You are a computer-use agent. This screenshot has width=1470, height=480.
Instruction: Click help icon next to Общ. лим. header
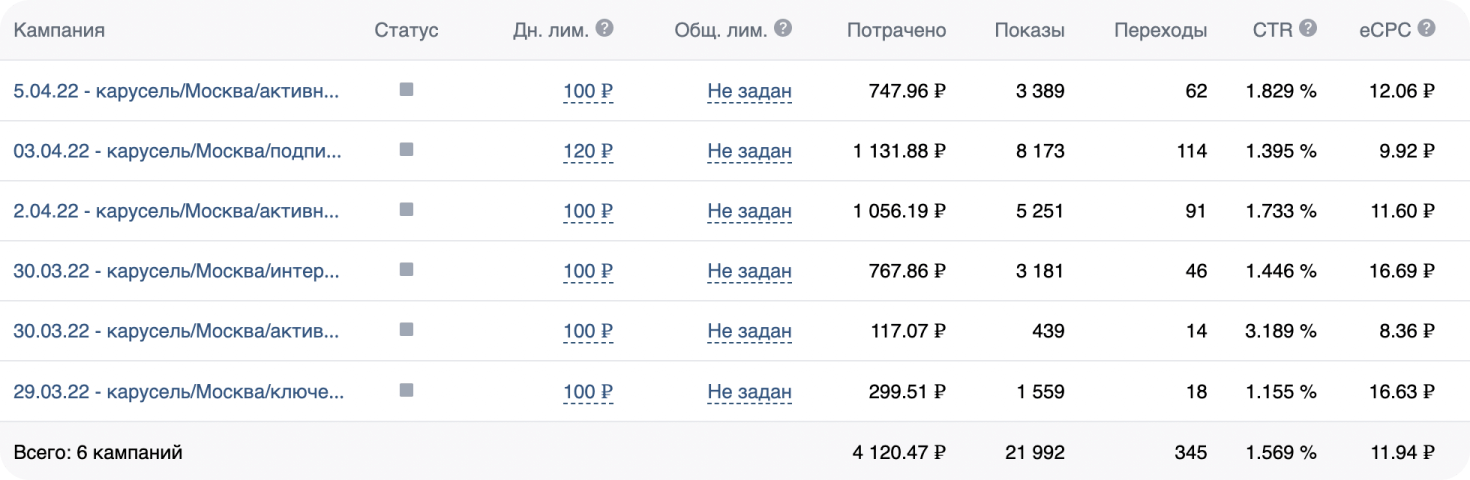coord(783,29)
